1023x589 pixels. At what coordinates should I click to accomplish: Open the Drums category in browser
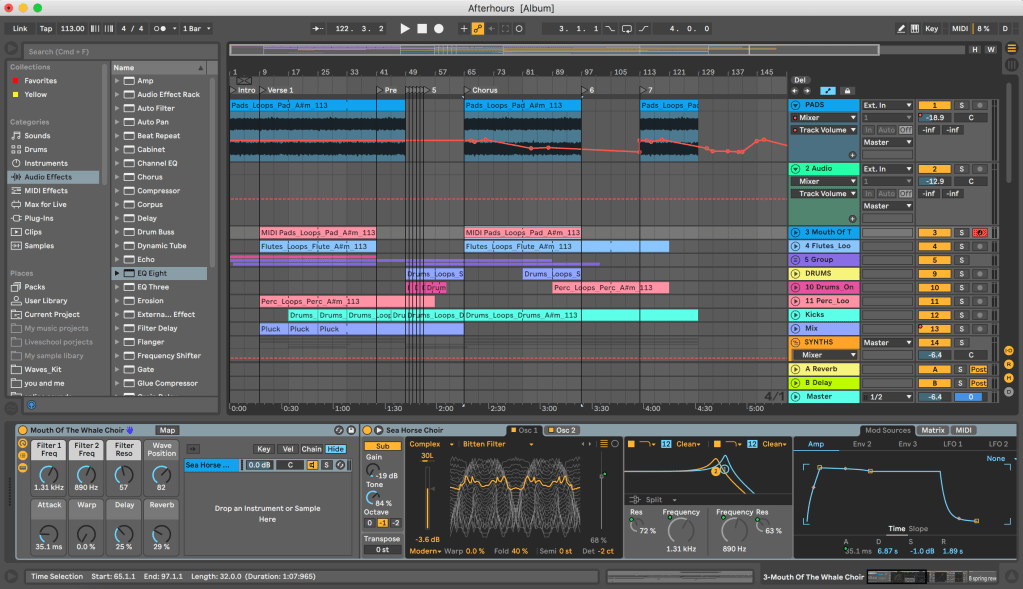[x=36, y=150]
